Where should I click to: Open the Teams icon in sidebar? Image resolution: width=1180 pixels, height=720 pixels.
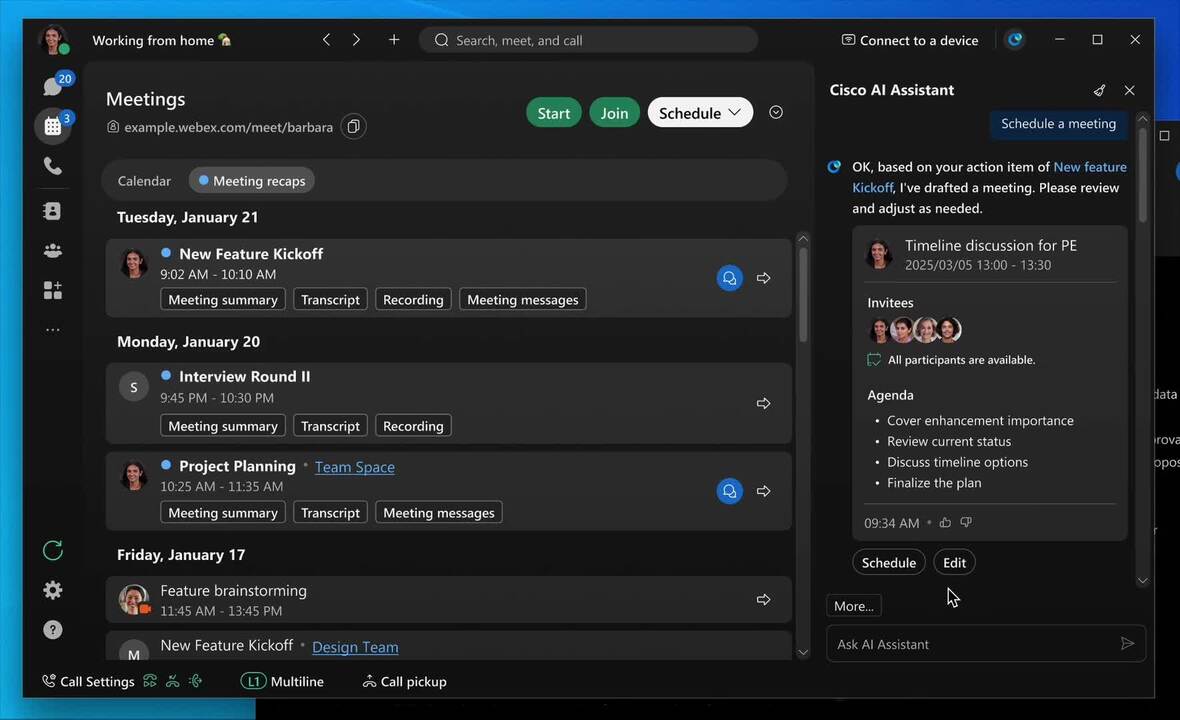click(x=53, y=251)
